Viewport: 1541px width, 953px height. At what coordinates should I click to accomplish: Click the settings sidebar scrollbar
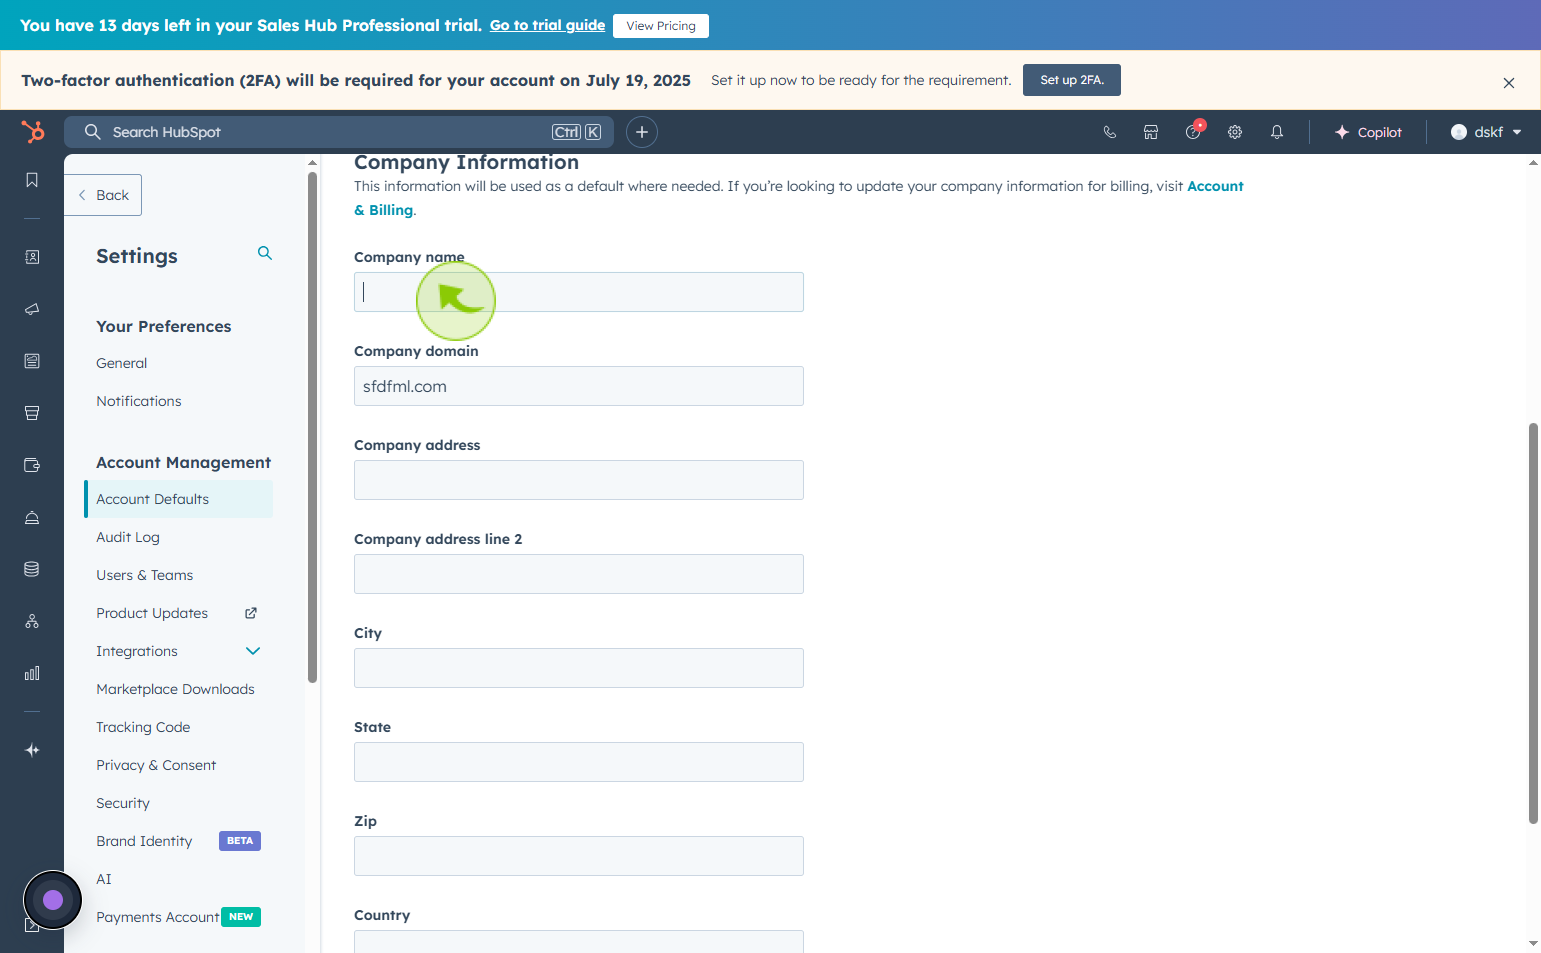[312, 427]
